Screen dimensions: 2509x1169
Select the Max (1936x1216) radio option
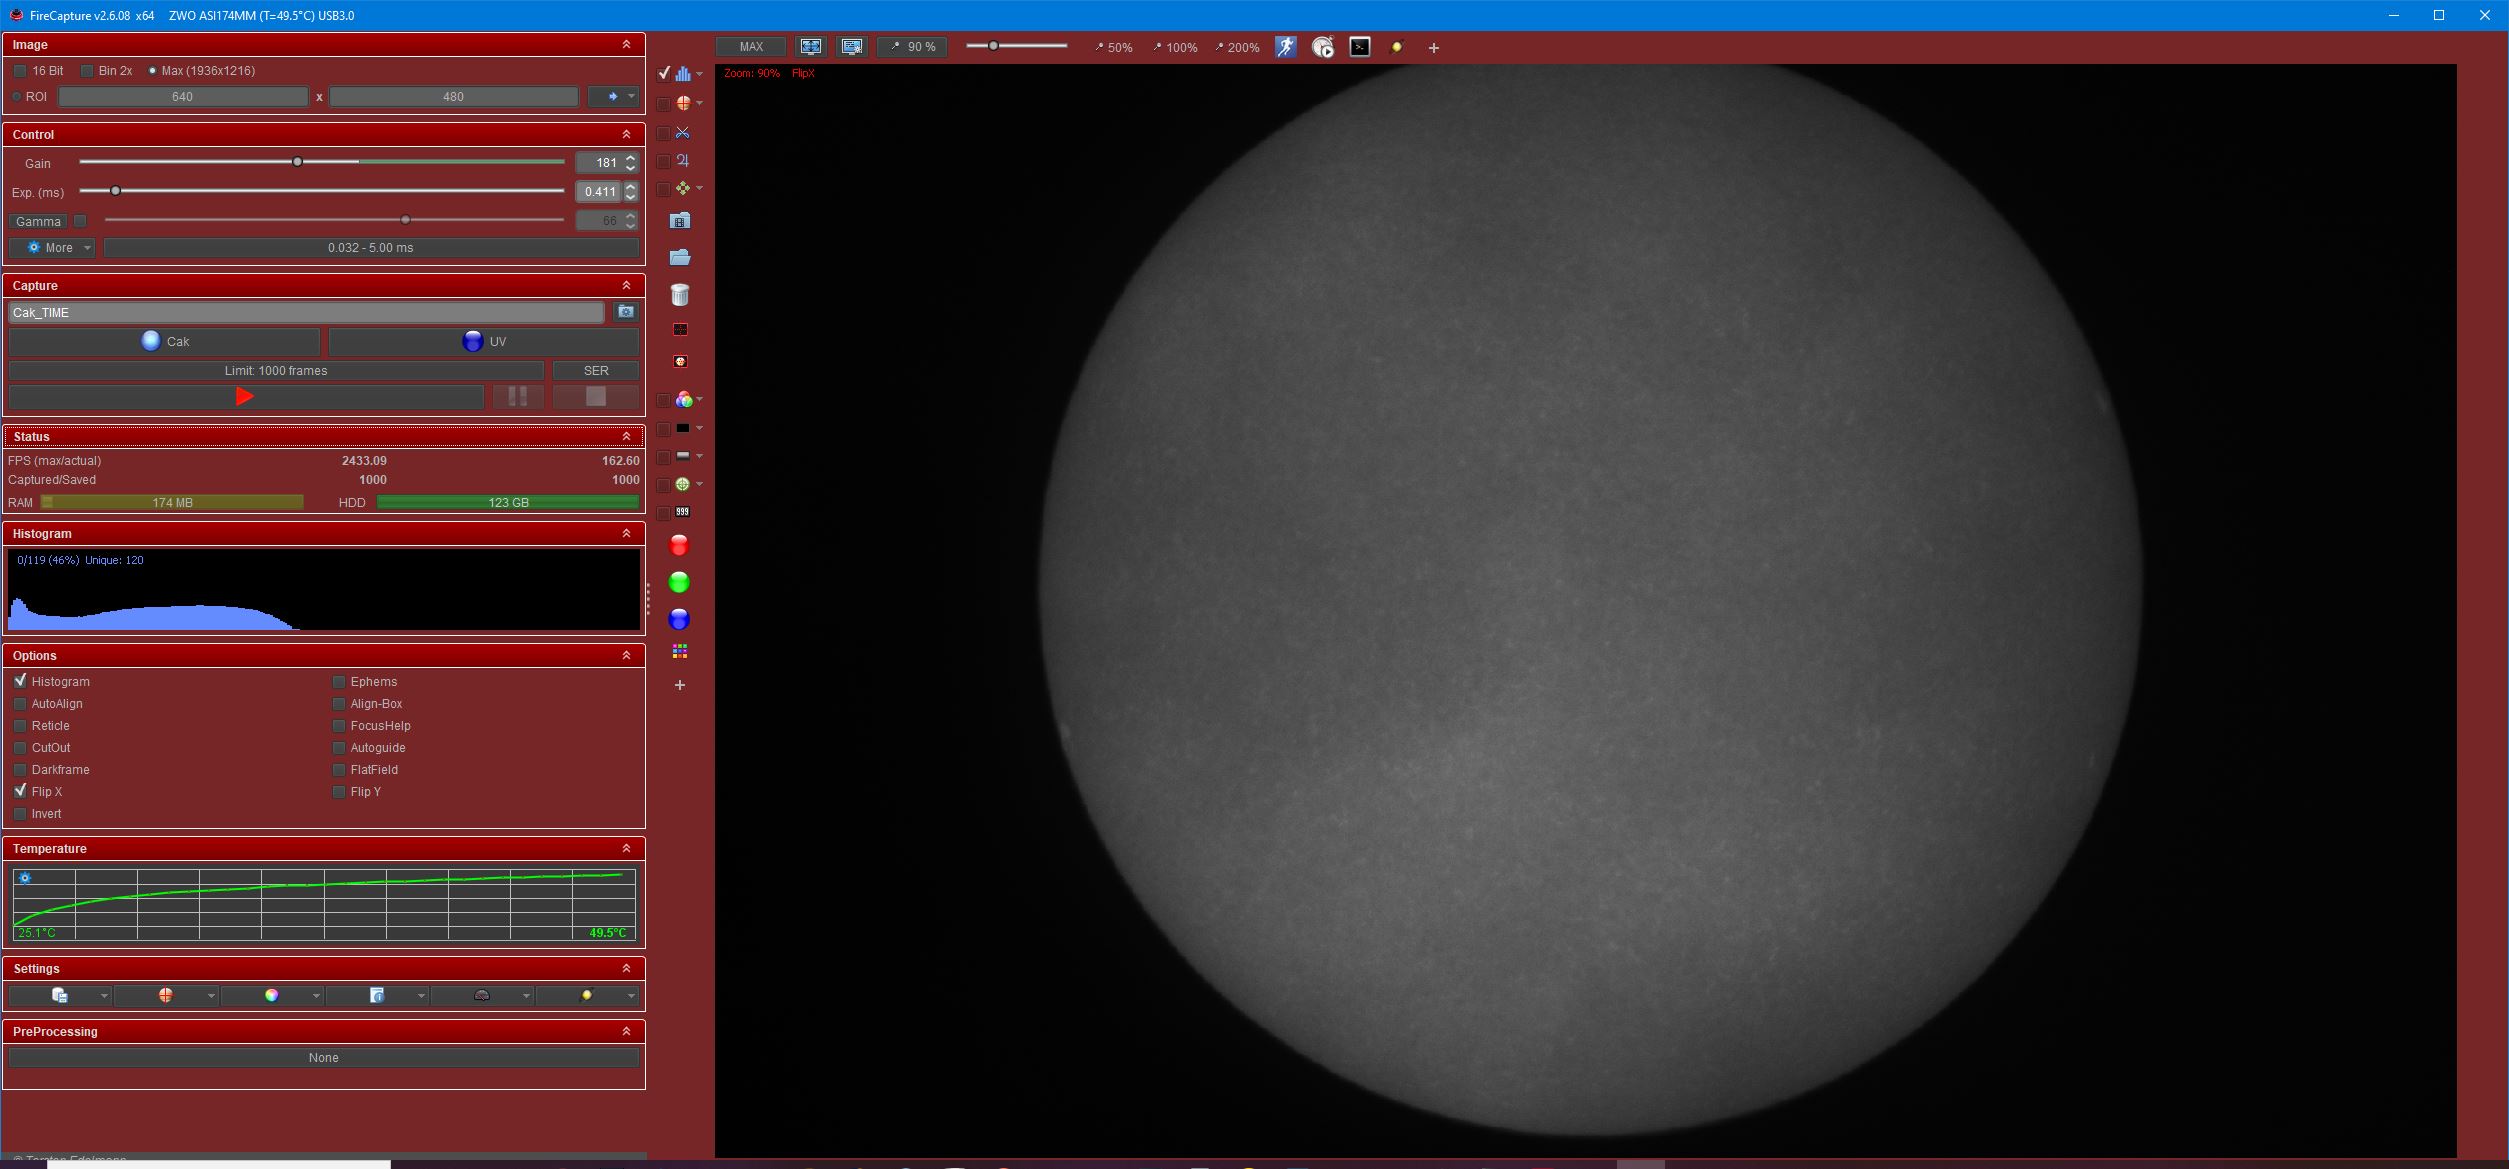[x=152, y=71]
